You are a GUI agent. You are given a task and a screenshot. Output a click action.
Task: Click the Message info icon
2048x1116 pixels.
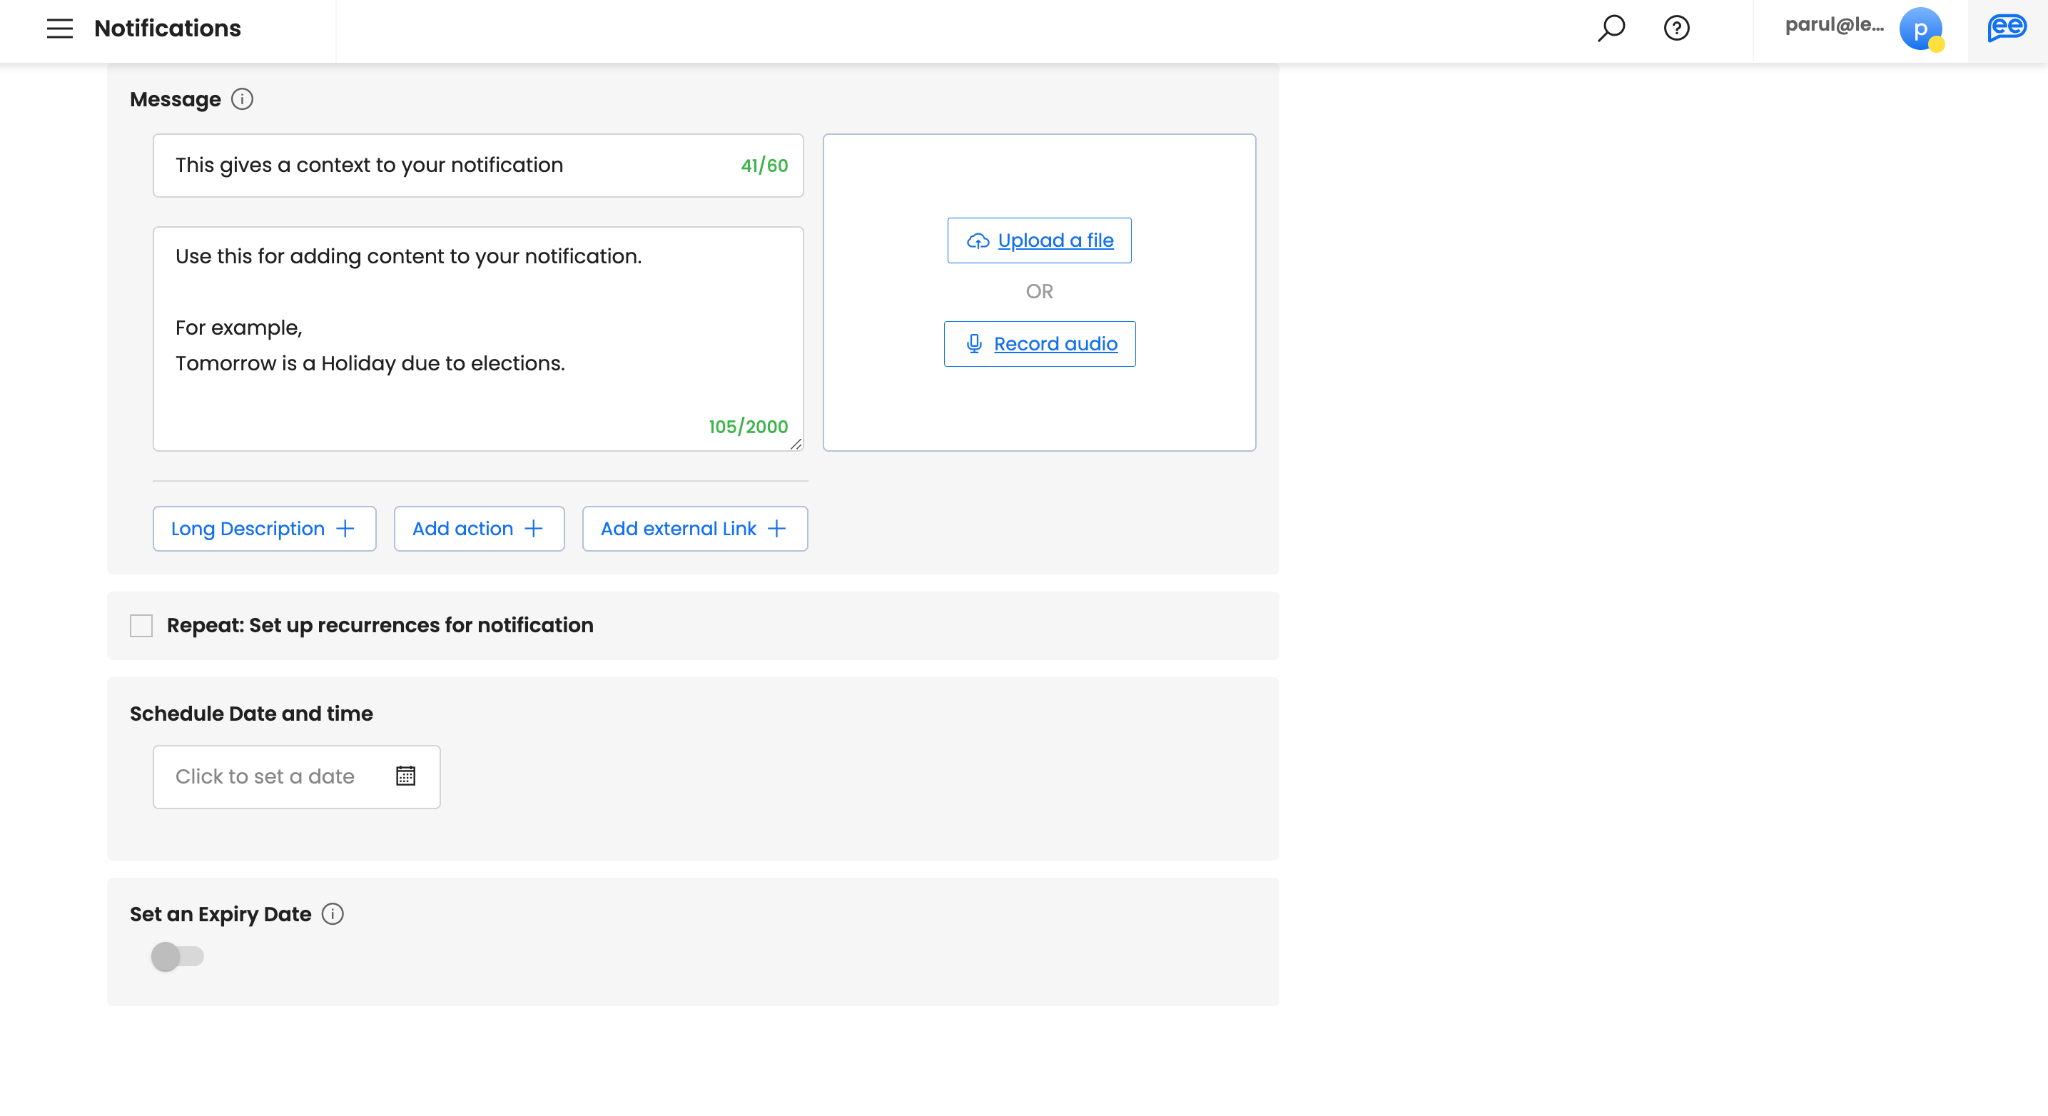[242, 99]
